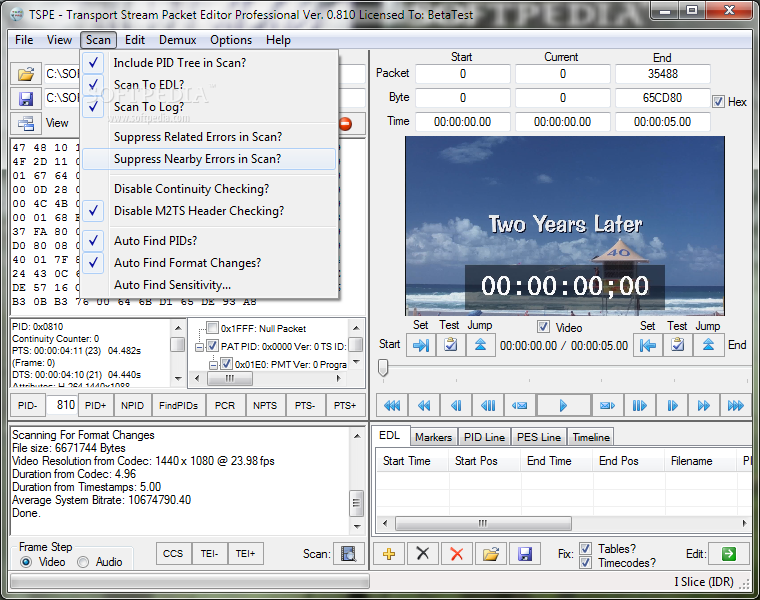Click EDL table horizontal scrollbar
Image resolution: width=760 pixels, height=600 pixels.
483,523
